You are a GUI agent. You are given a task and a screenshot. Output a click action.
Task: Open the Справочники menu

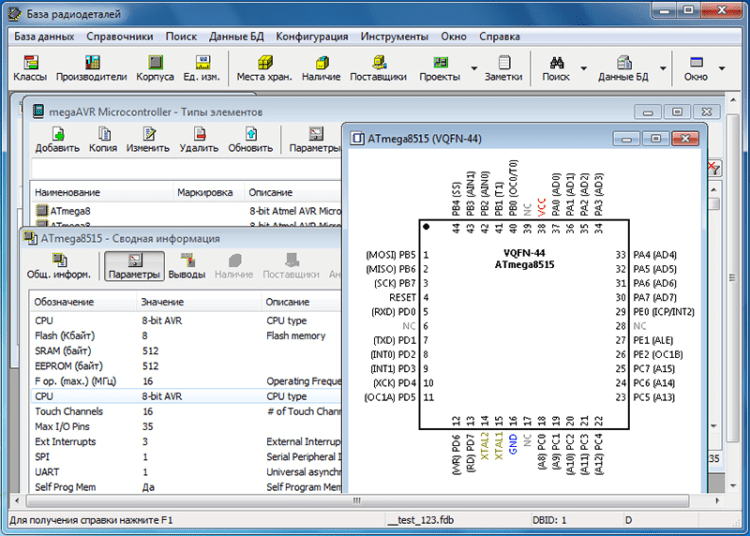(x=119, y=36)
